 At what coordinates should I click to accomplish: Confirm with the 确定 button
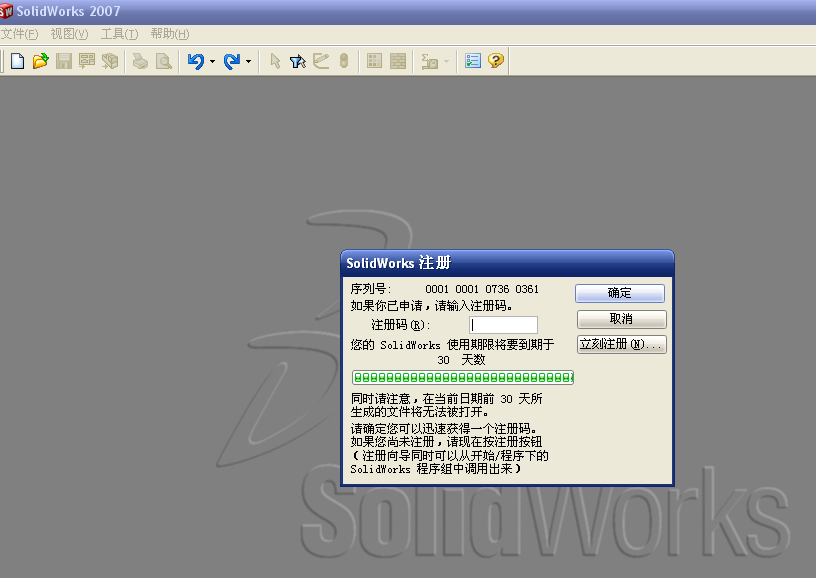click(x=620, y=293)
